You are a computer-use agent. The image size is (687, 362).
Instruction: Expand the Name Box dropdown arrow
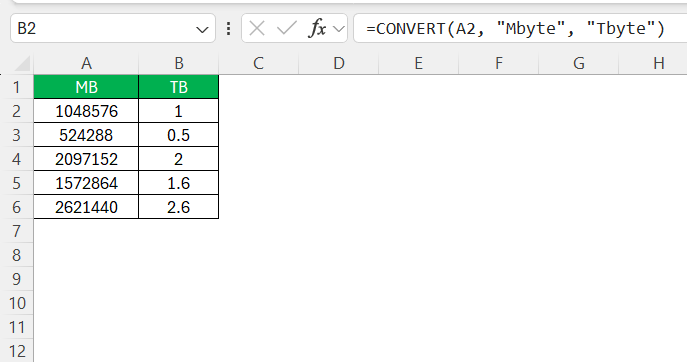tap(202, 30)
